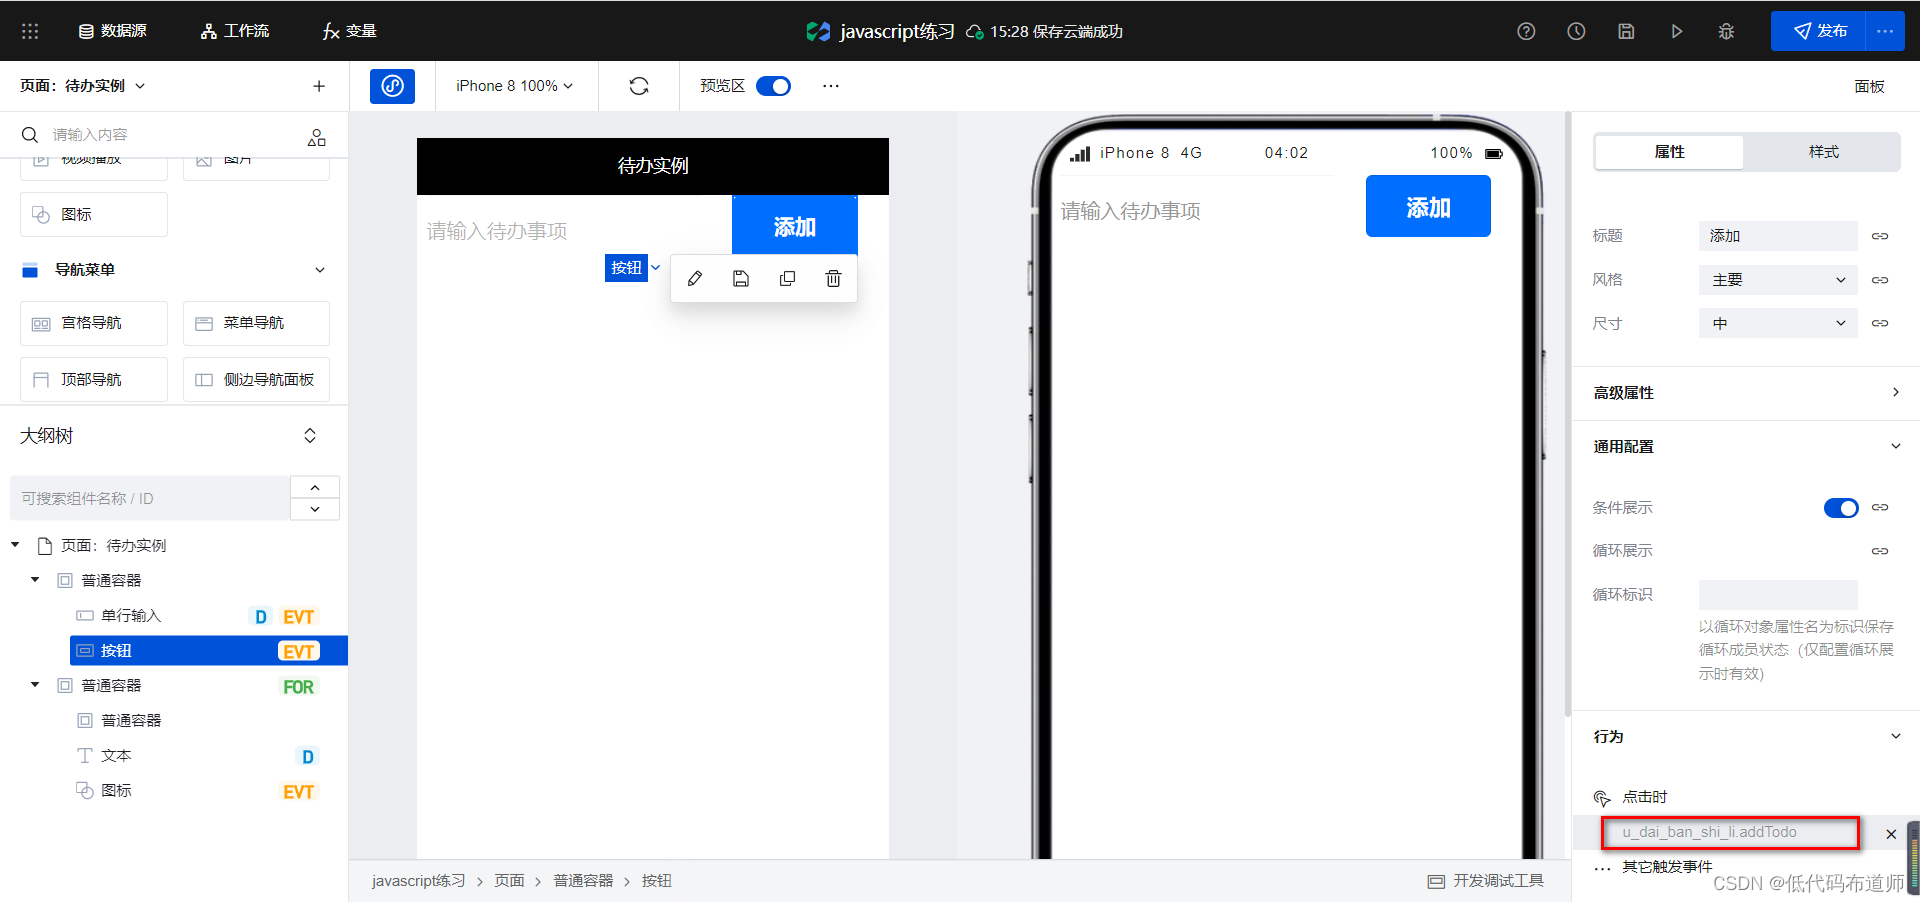Click the save disk icon in top bar
This screenshot has width=1920, height=902.
[1626, 31]
